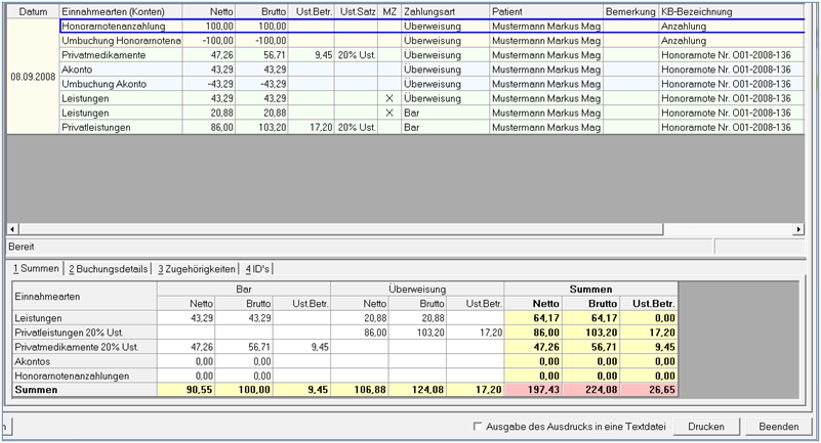Enable Ausgabe des Ausdrucks in eine Textdatei
The image size is (821, 443).
tap(478, 426)
